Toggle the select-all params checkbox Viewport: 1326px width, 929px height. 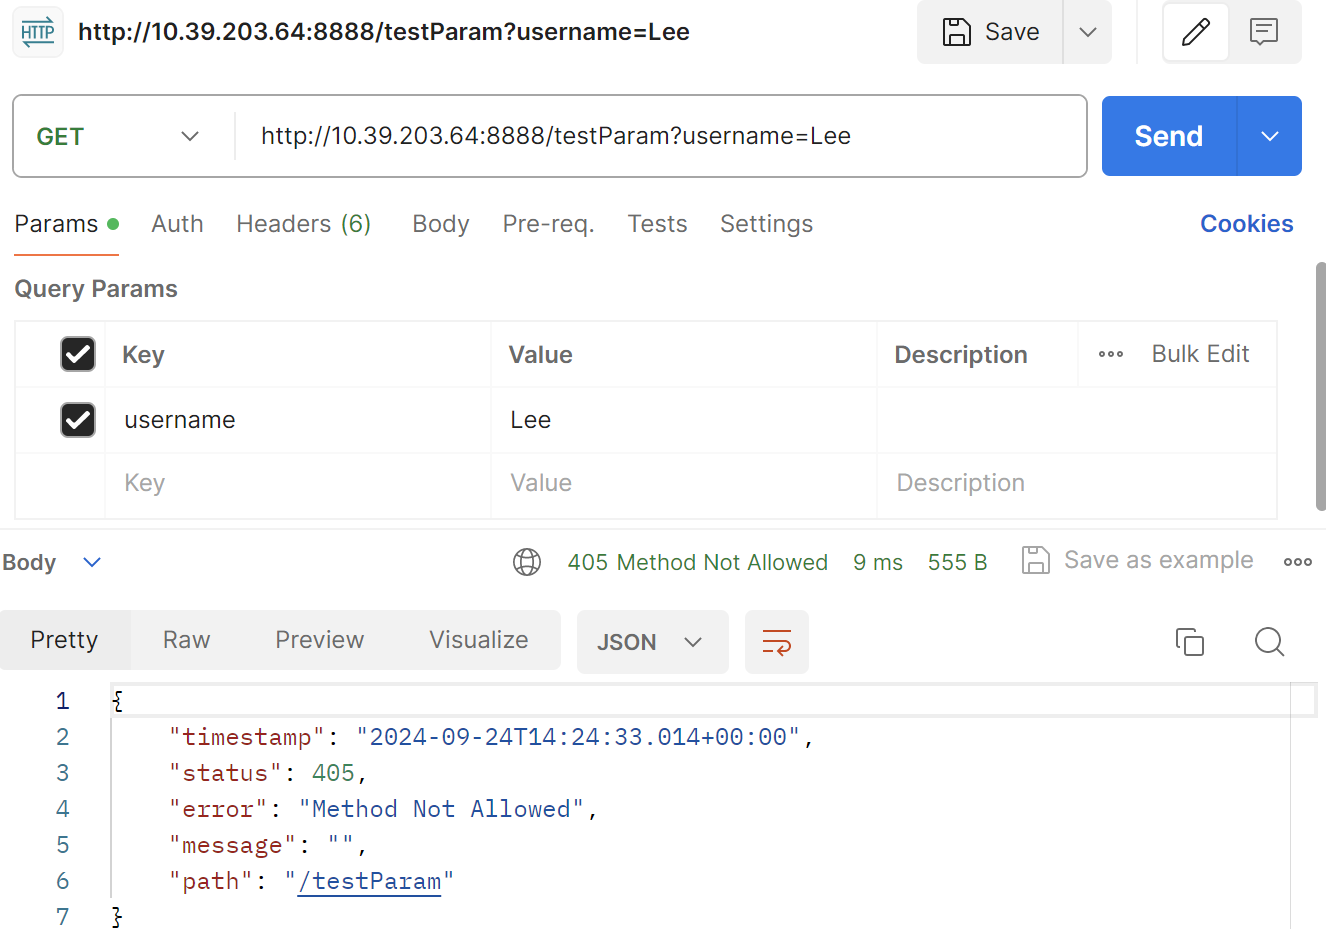[x=78, y=354]
